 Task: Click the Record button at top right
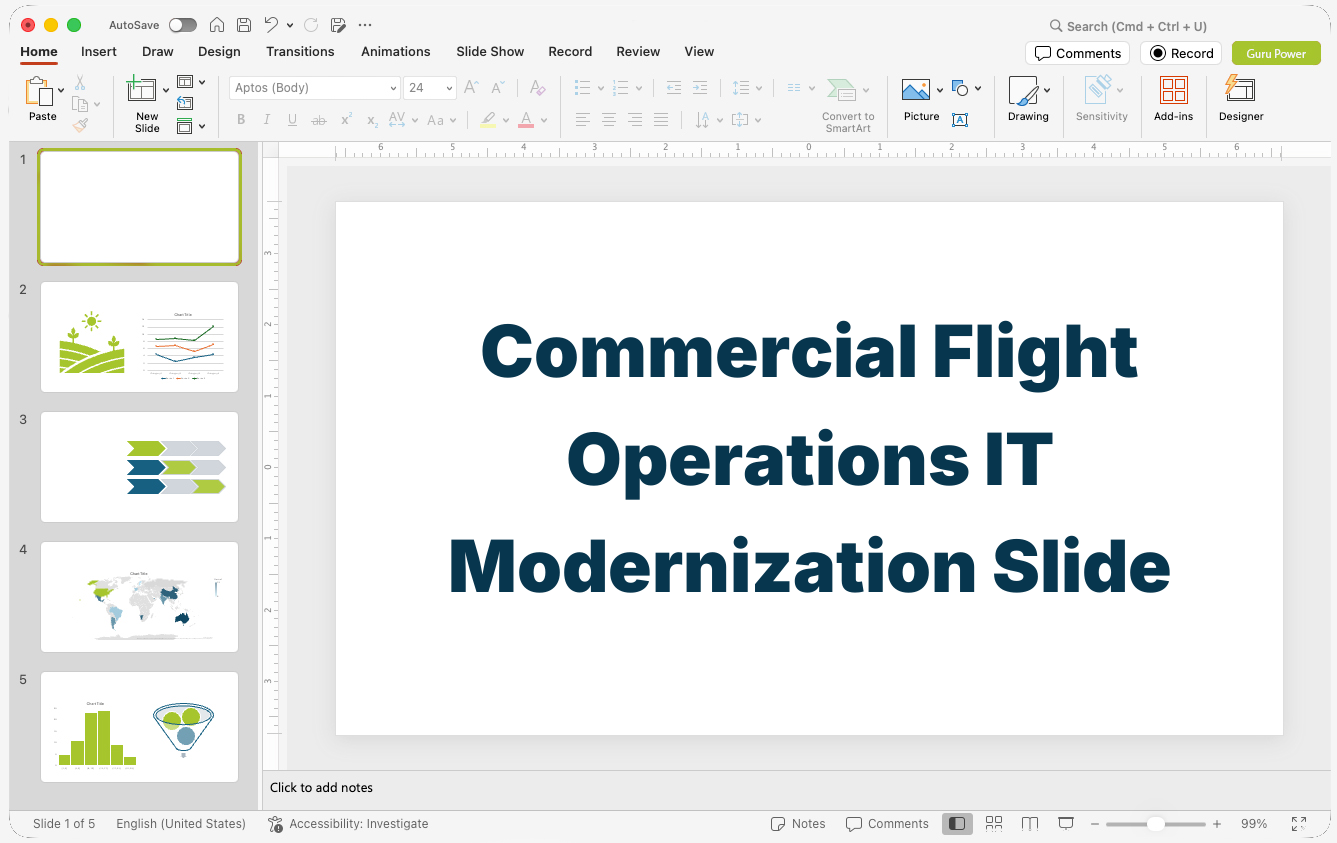[1181, 53]
